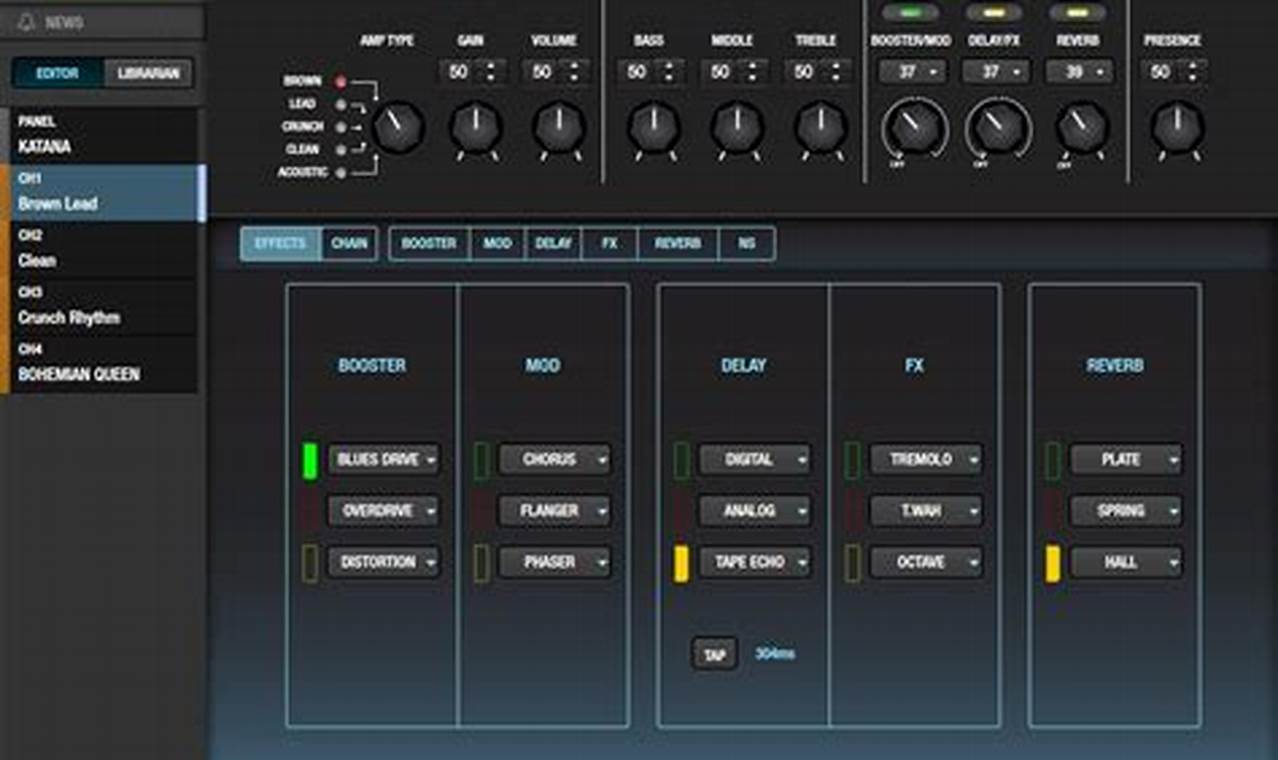
Task: Select the NS effect button
Action: [746, 244]
